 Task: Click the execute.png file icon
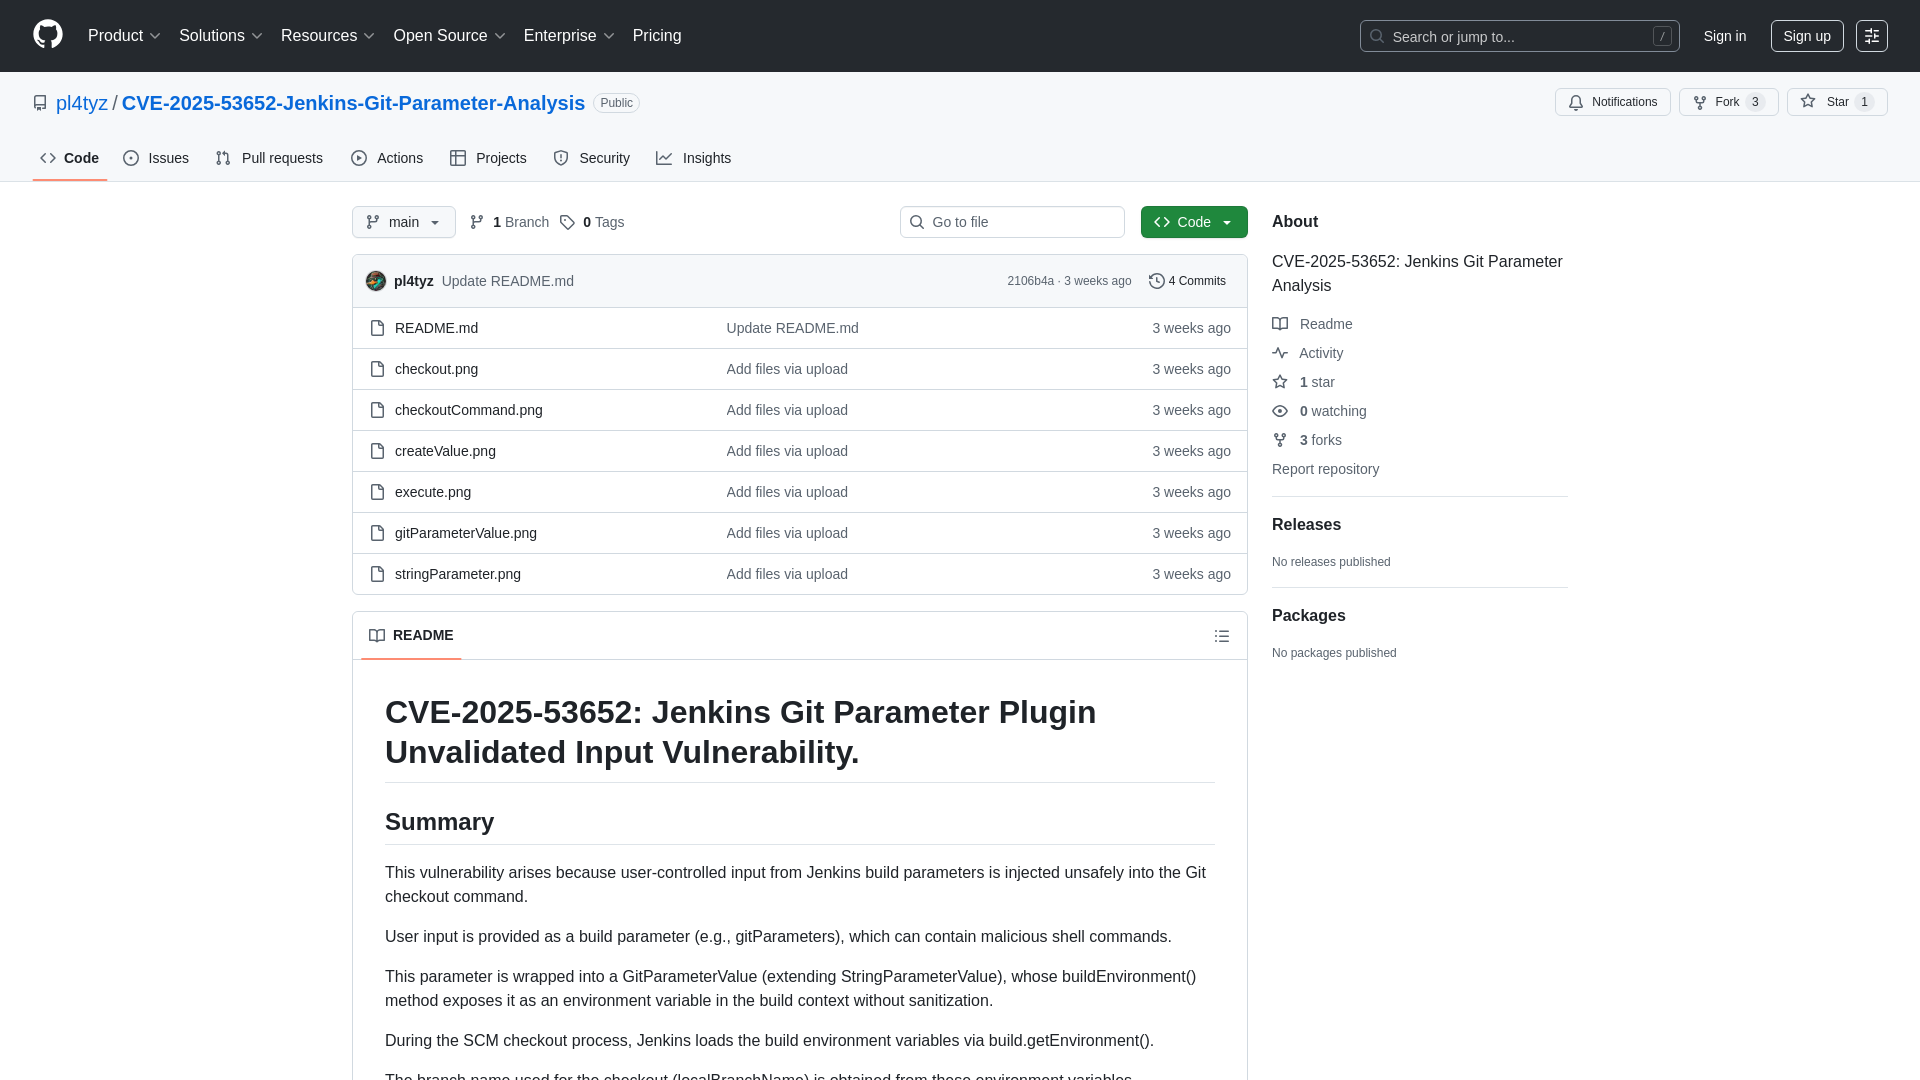(377, 492)
